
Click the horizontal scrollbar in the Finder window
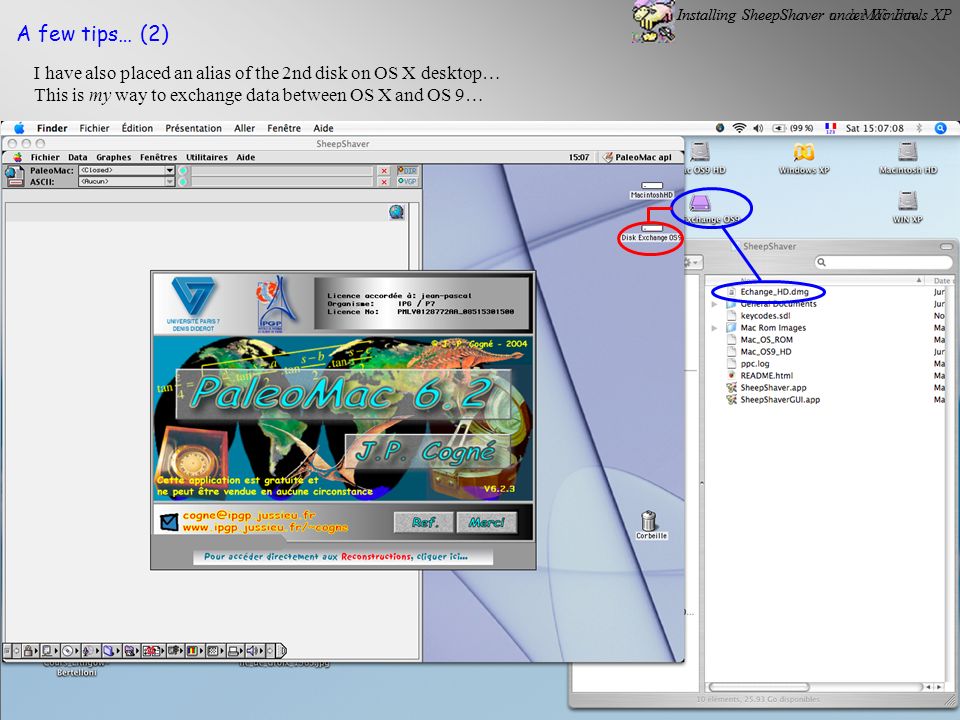point(759,687)
